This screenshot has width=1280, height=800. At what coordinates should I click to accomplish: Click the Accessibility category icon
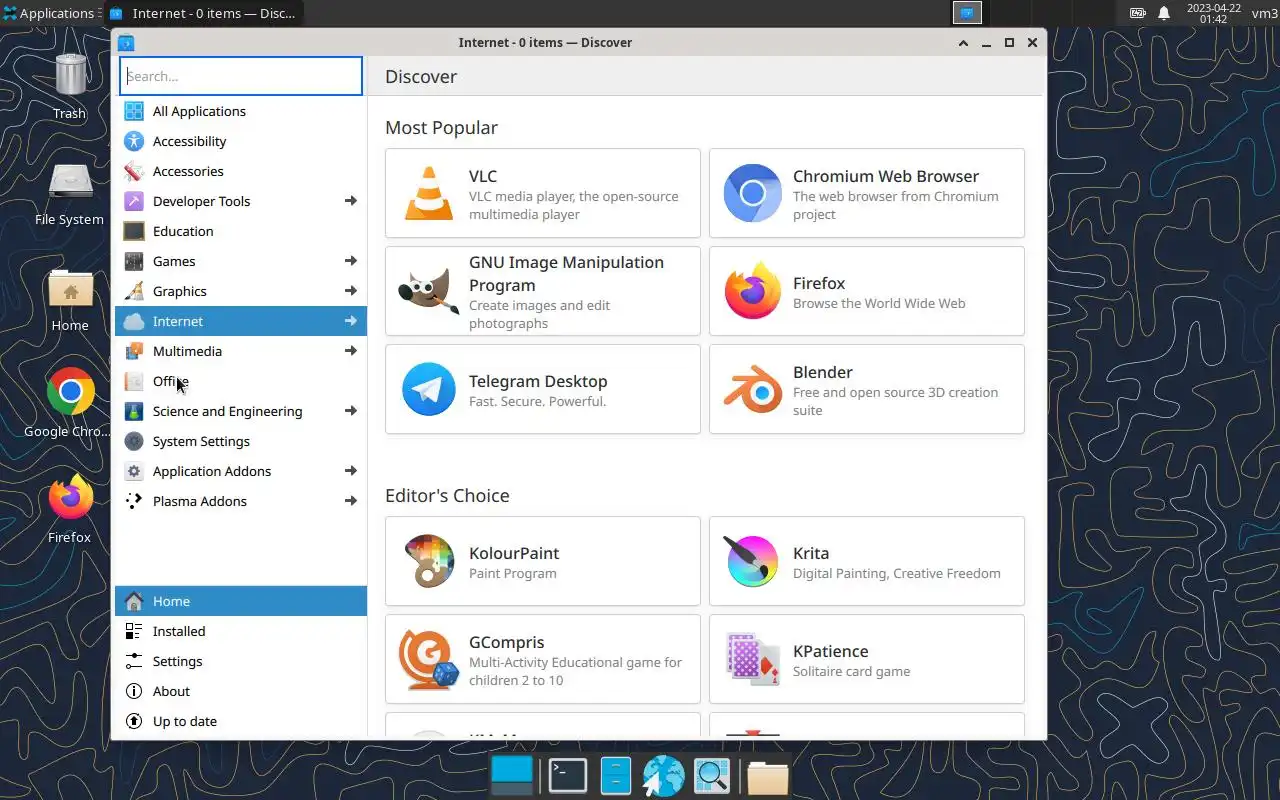coord(134,141)
